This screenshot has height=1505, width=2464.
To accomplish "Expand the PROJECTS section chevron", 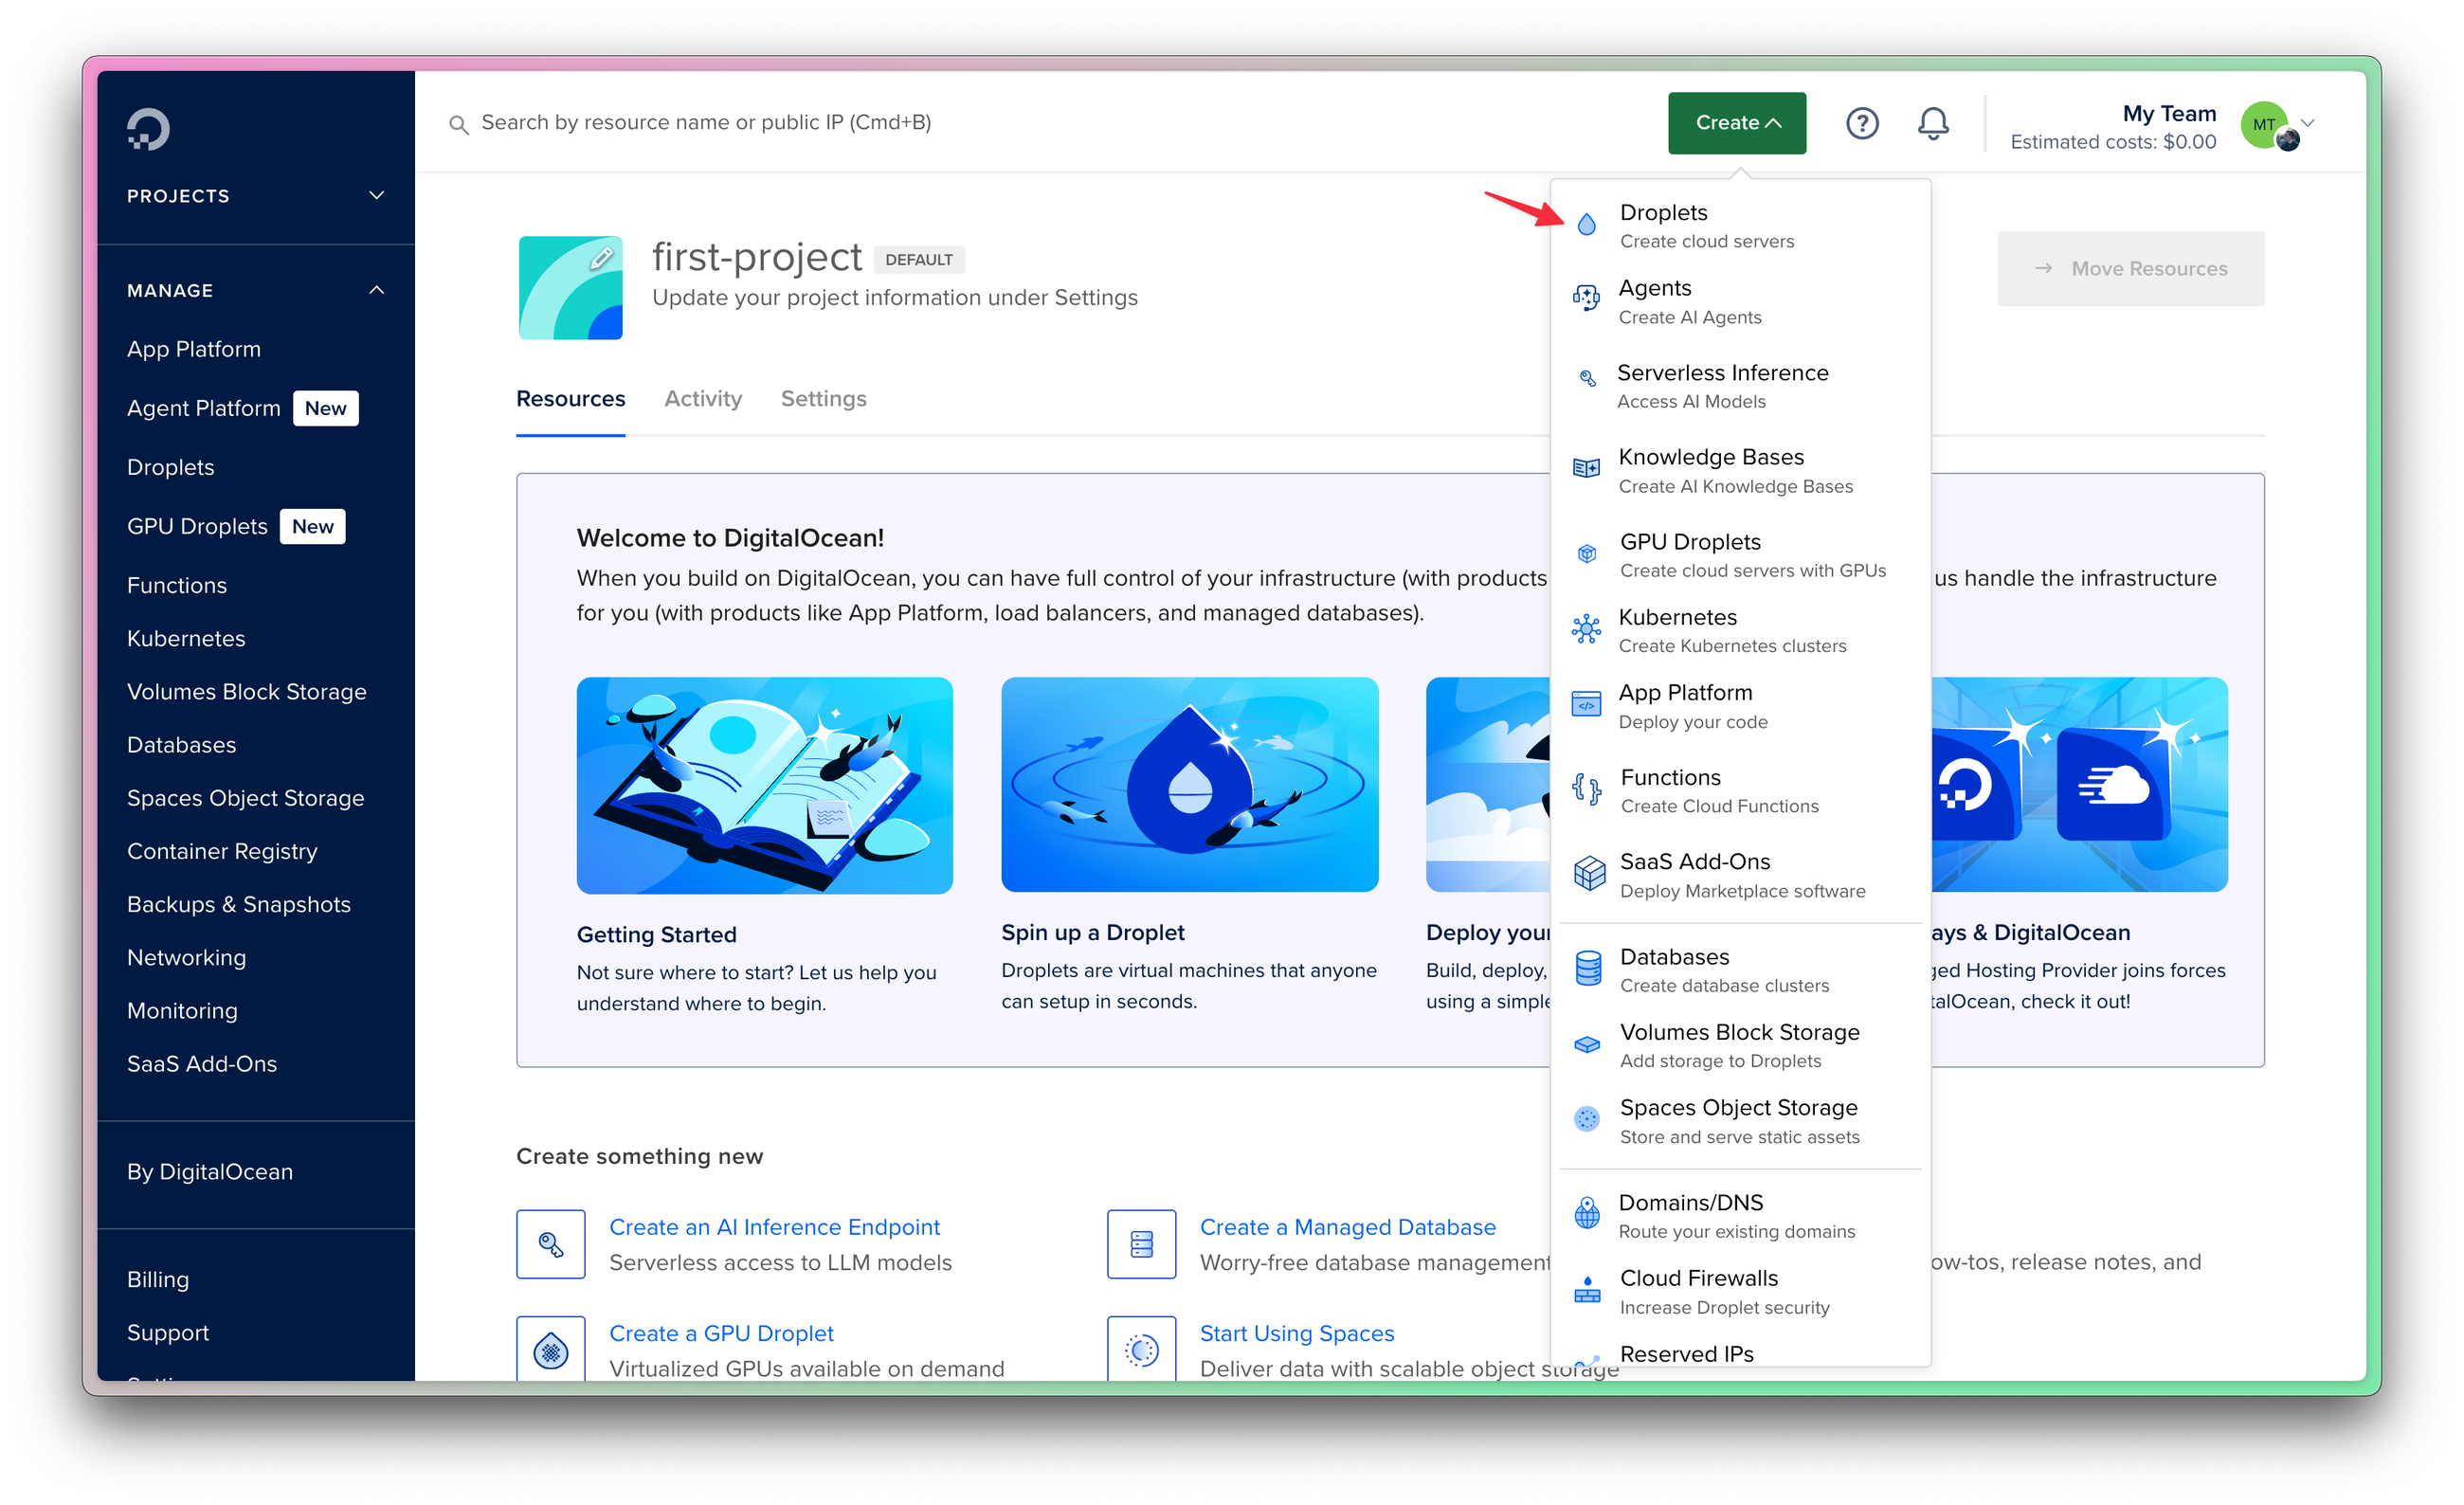I will (x=376, y=196).
